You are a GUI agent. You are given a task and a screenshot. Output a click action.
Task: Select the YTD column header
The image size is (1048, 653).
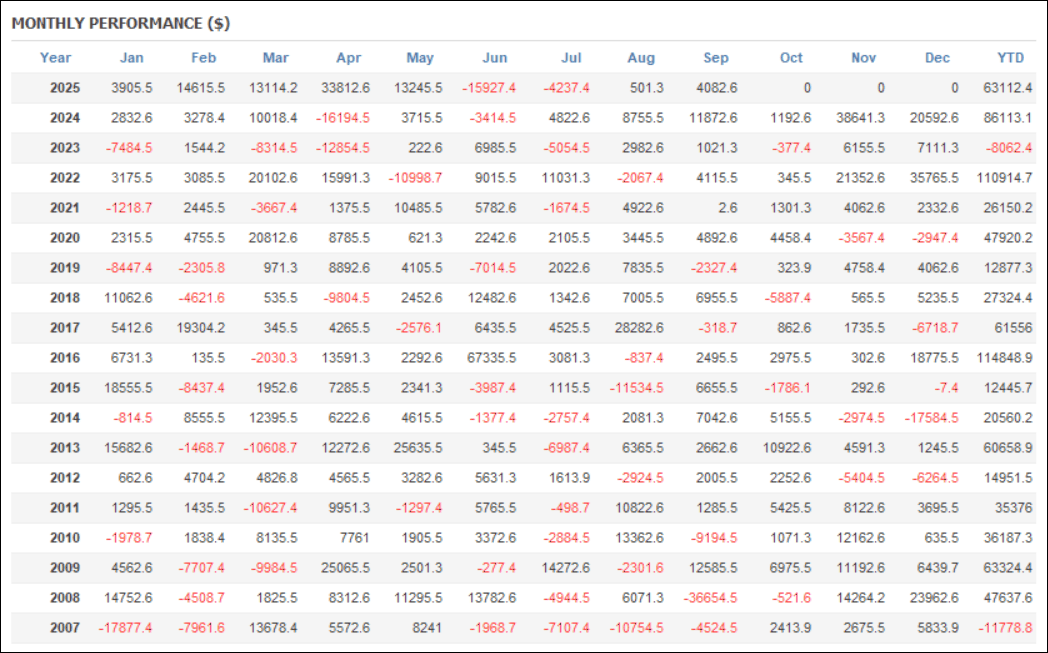coord(1008,58)
